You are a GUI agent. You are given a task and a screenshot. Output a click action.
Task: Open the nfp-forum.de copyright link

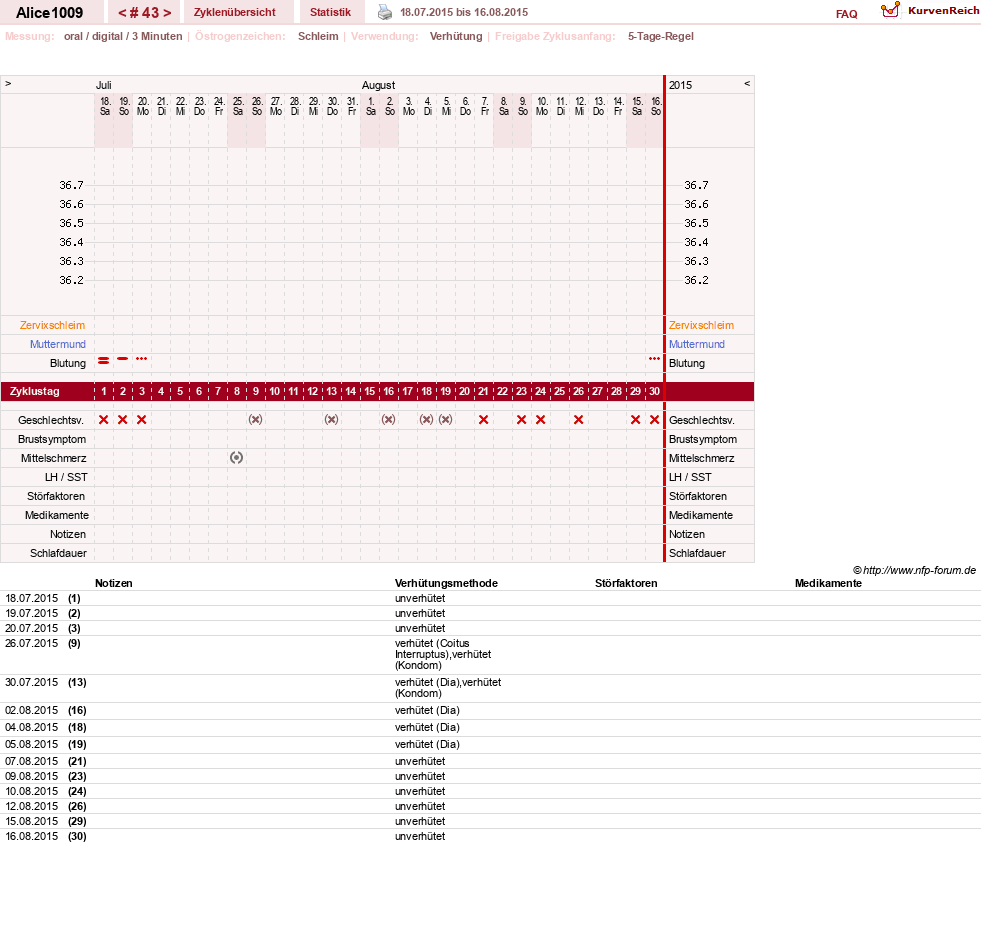(914, 570)
